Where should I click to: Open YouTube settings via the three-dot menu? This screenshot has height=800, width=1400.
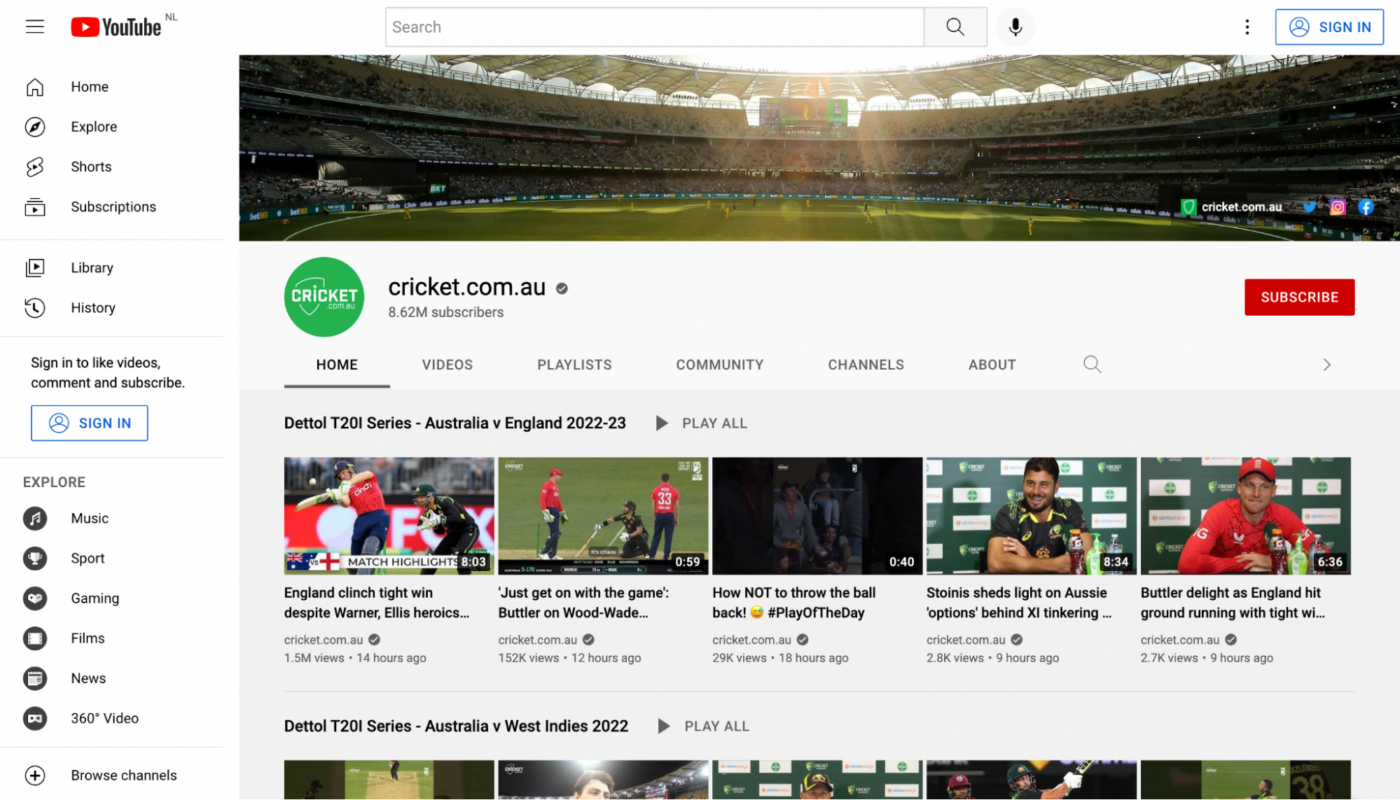(1247, 27)
